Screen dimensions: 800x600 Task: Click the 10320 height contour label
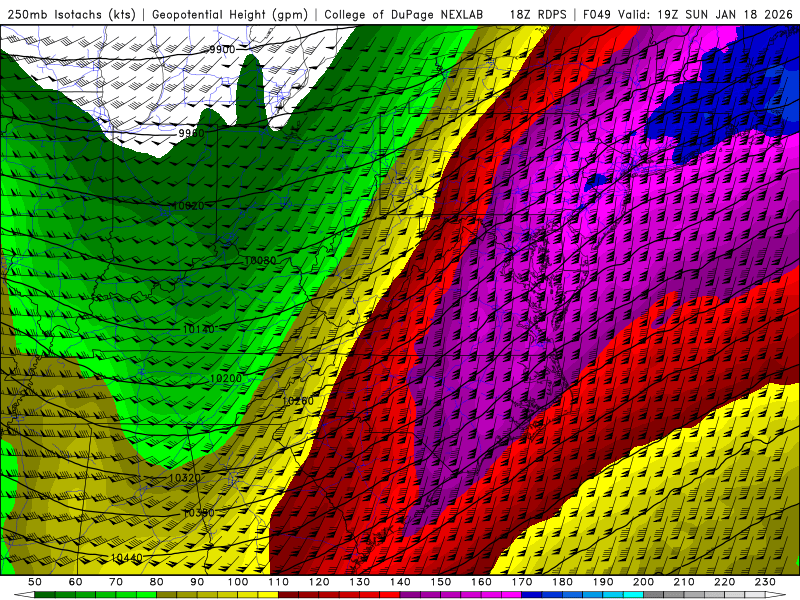185,478
